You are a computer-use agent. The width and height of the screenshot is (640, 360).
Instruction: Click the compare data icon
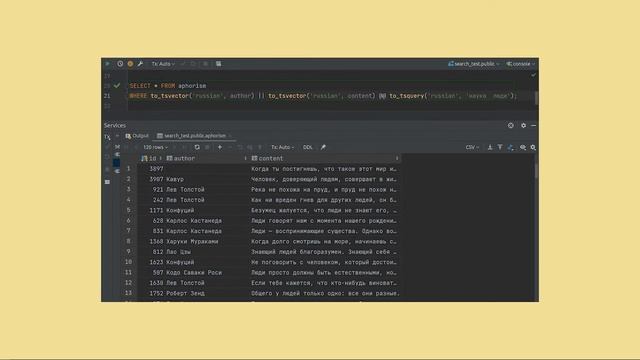[511, 147]
